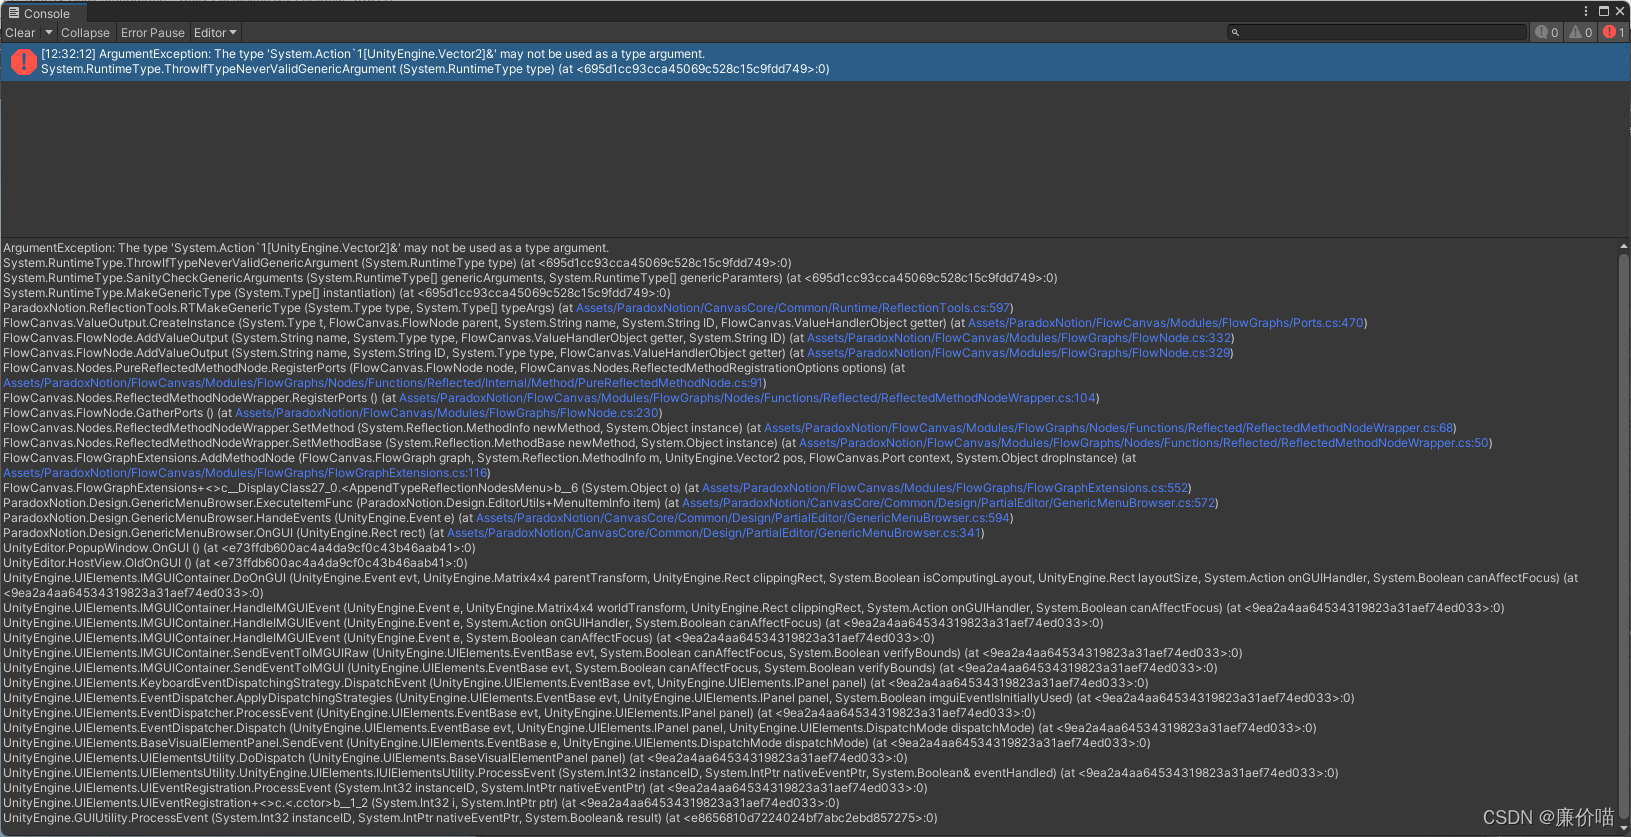Image resolution: width=1631 pixels, height=837 pixels.
Task: Click the Clear button
Action: click(x=20, y=33)
